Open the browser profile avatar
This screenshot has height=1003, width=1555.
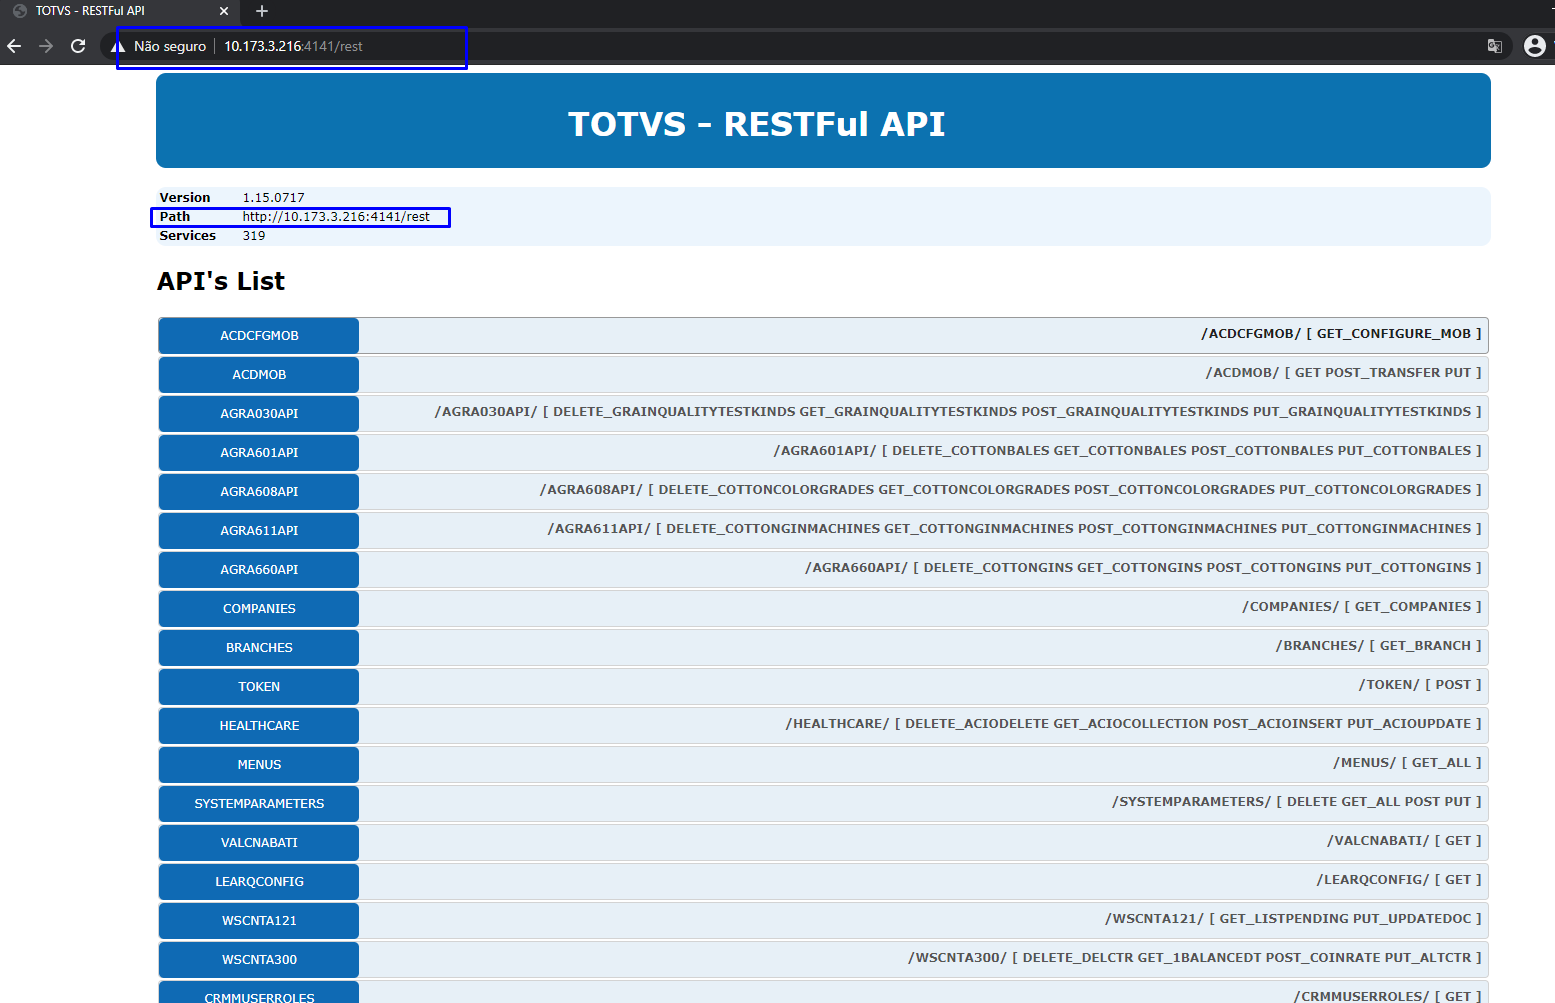click(x=1535, y=46)
